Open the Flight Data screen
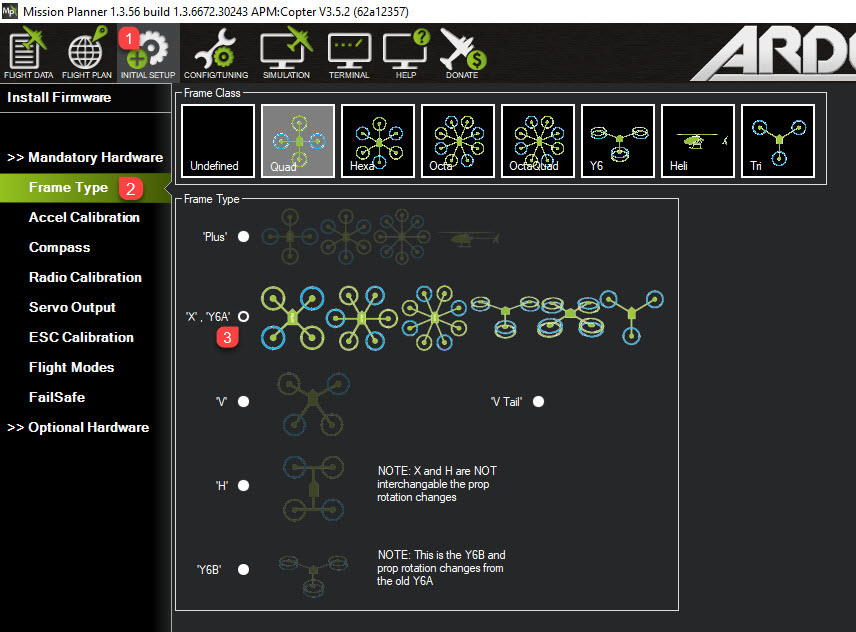Image resolution: width=856 pixels, height=632 pixels. (27, 52)
